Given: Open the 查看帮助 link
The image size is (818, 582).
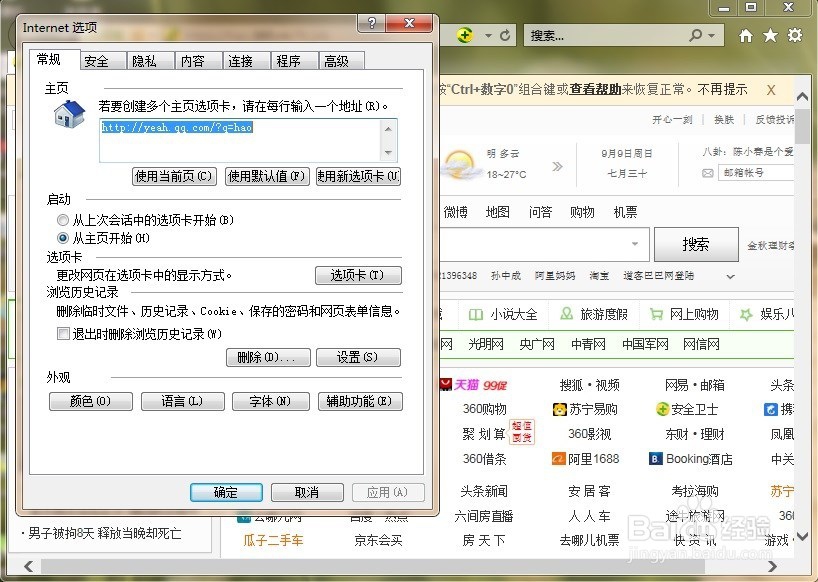Looking at the screenshot, I should click(x=595, y=90).
